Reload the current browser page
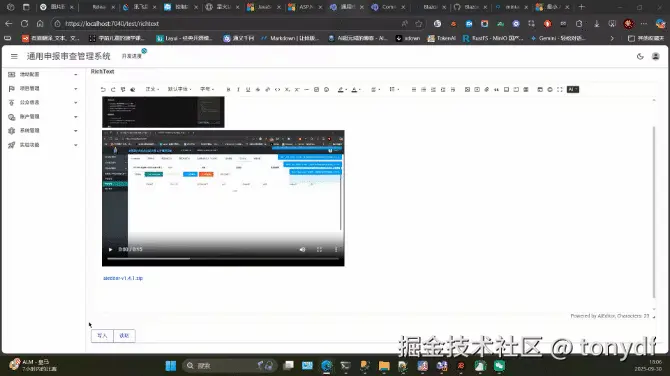 click(x=24, y=24)
